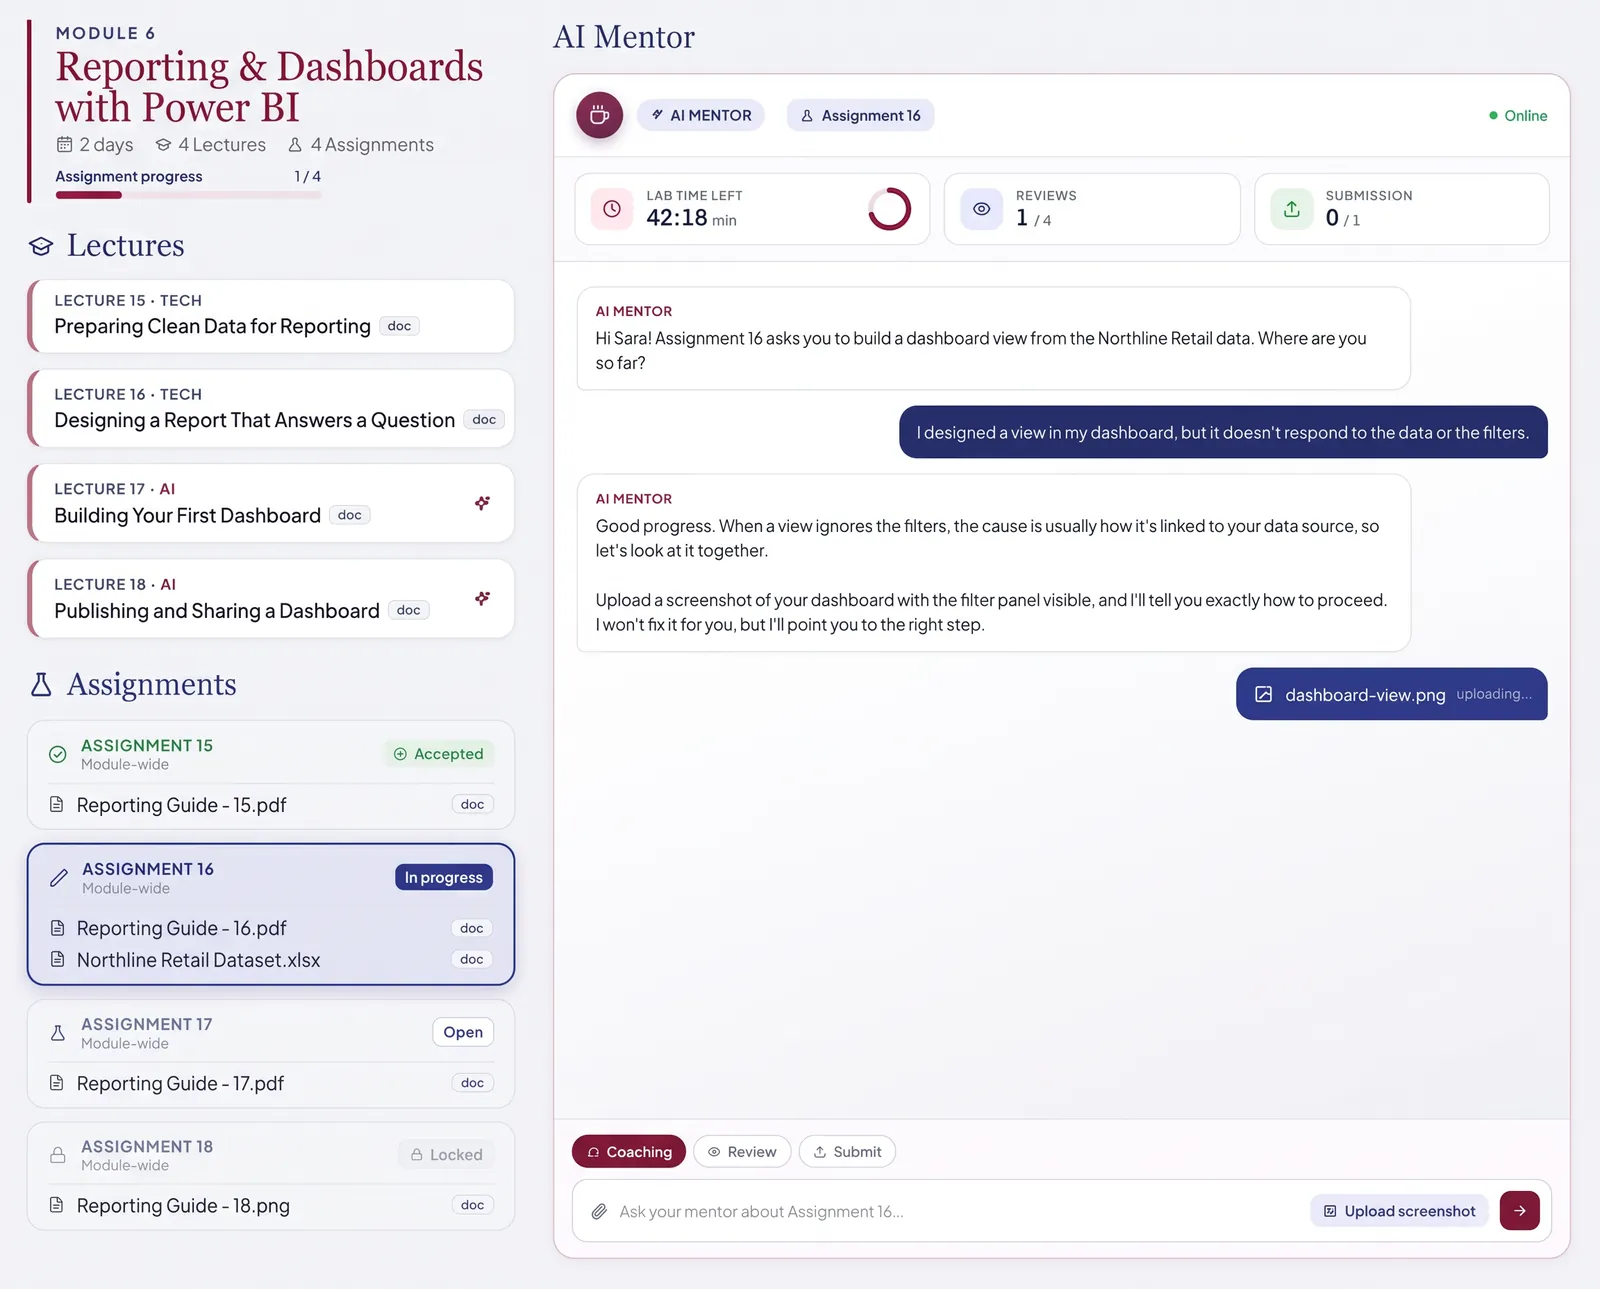This screenshot has height=1289, width=1600.
Task: Click the Online status indicator
Action: tap(1518, 116)
